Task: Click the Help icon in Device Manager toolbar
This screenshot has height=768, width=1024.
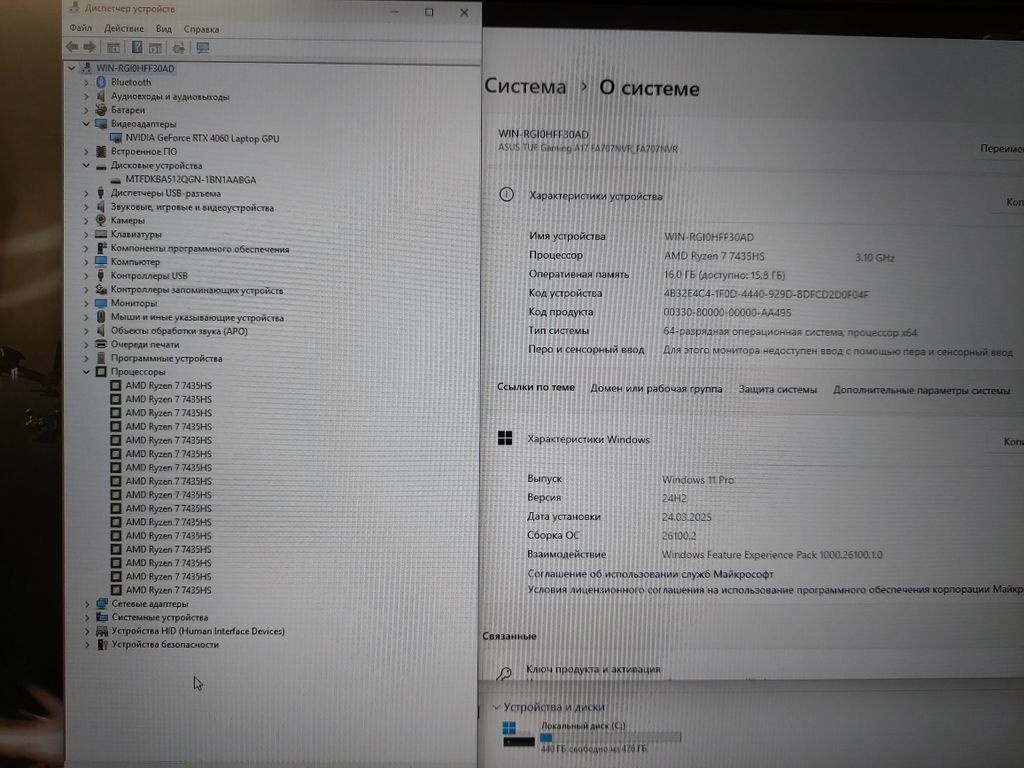Action: coord(137,47)
